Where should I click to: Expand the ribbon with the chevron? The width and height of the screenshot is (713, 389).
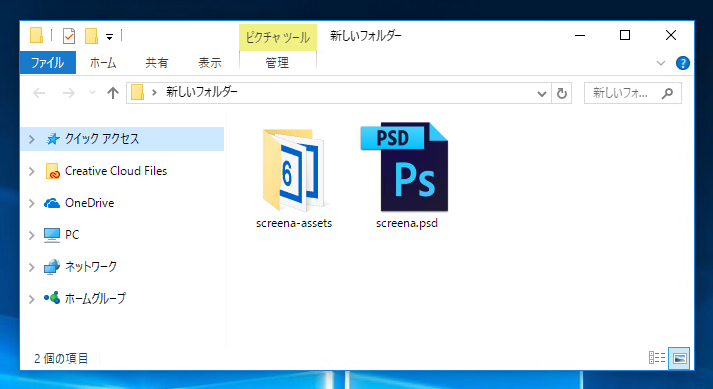point(661,63)
